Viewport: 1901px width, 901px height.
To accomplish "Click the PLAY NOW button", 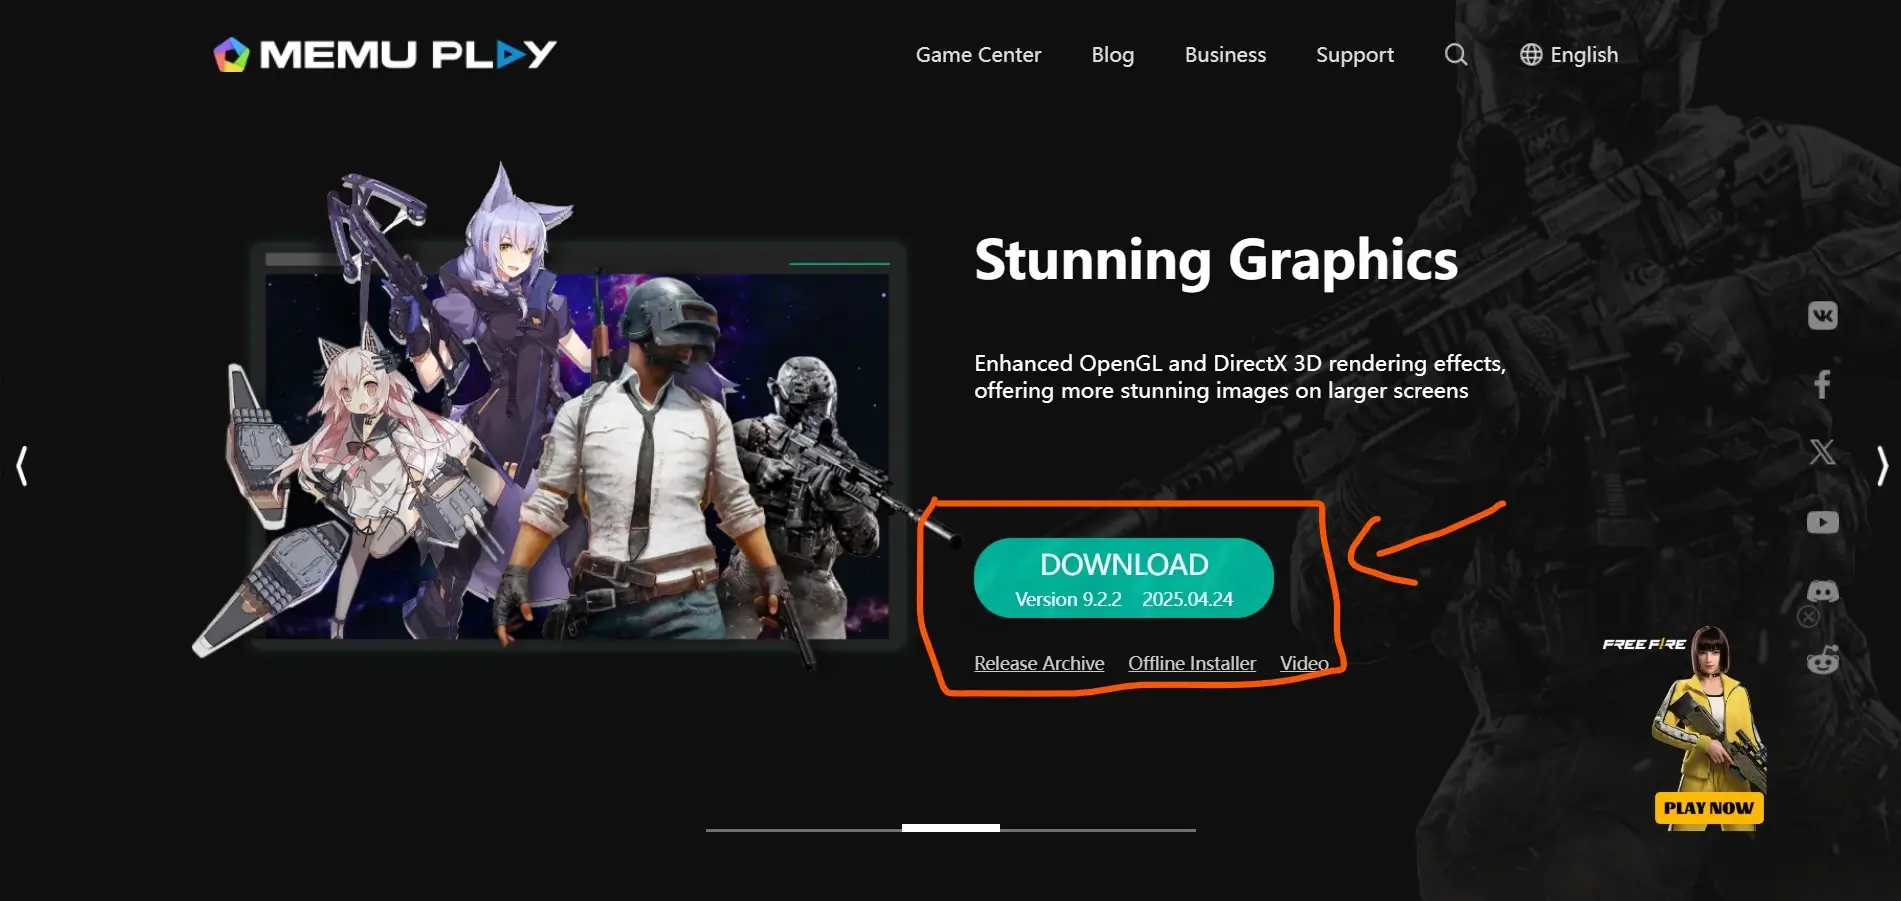I will [1709, 808].
